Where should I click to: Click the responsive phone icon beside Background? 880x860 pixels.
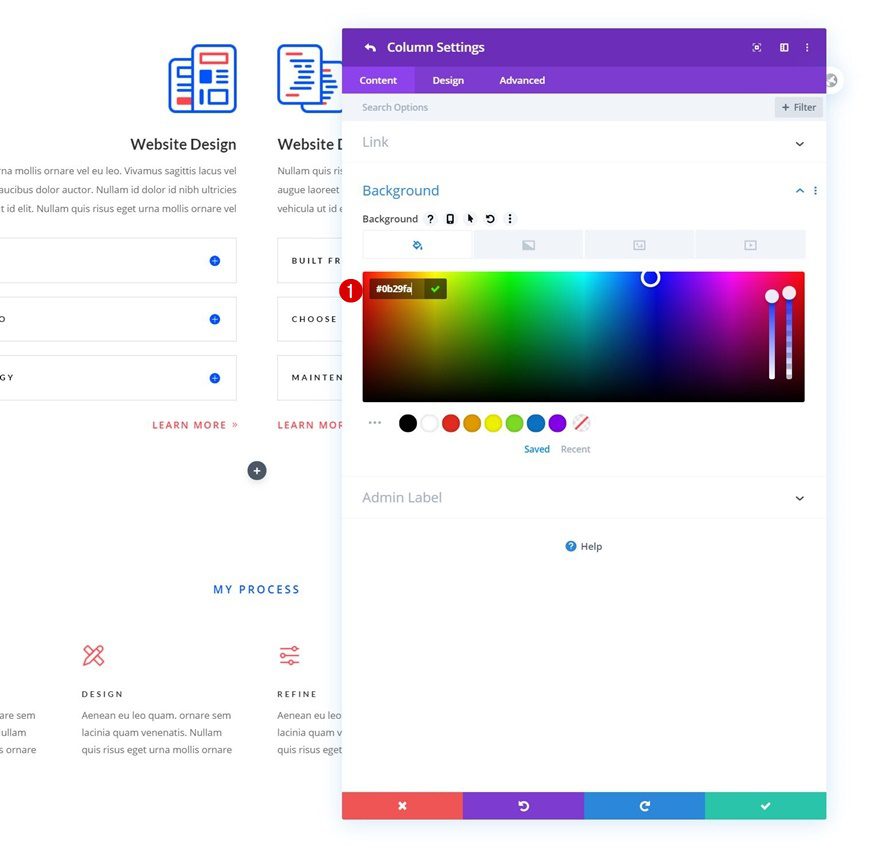coord(450,219)
